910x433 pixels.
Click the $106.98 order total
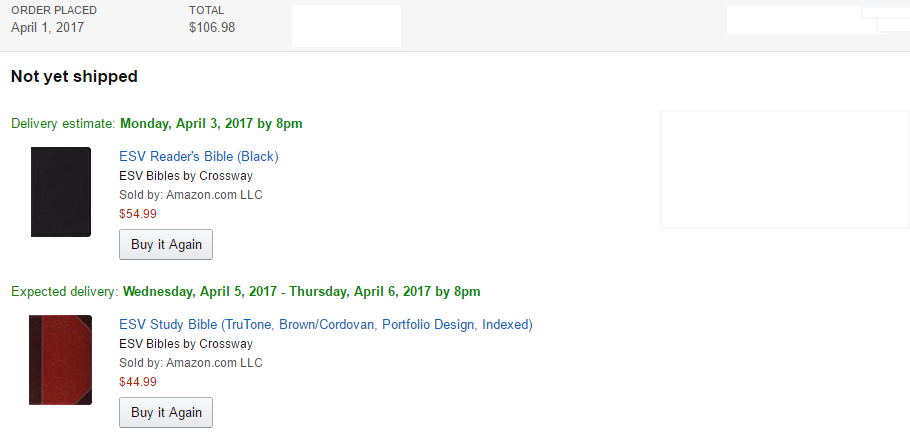(212, 27)
